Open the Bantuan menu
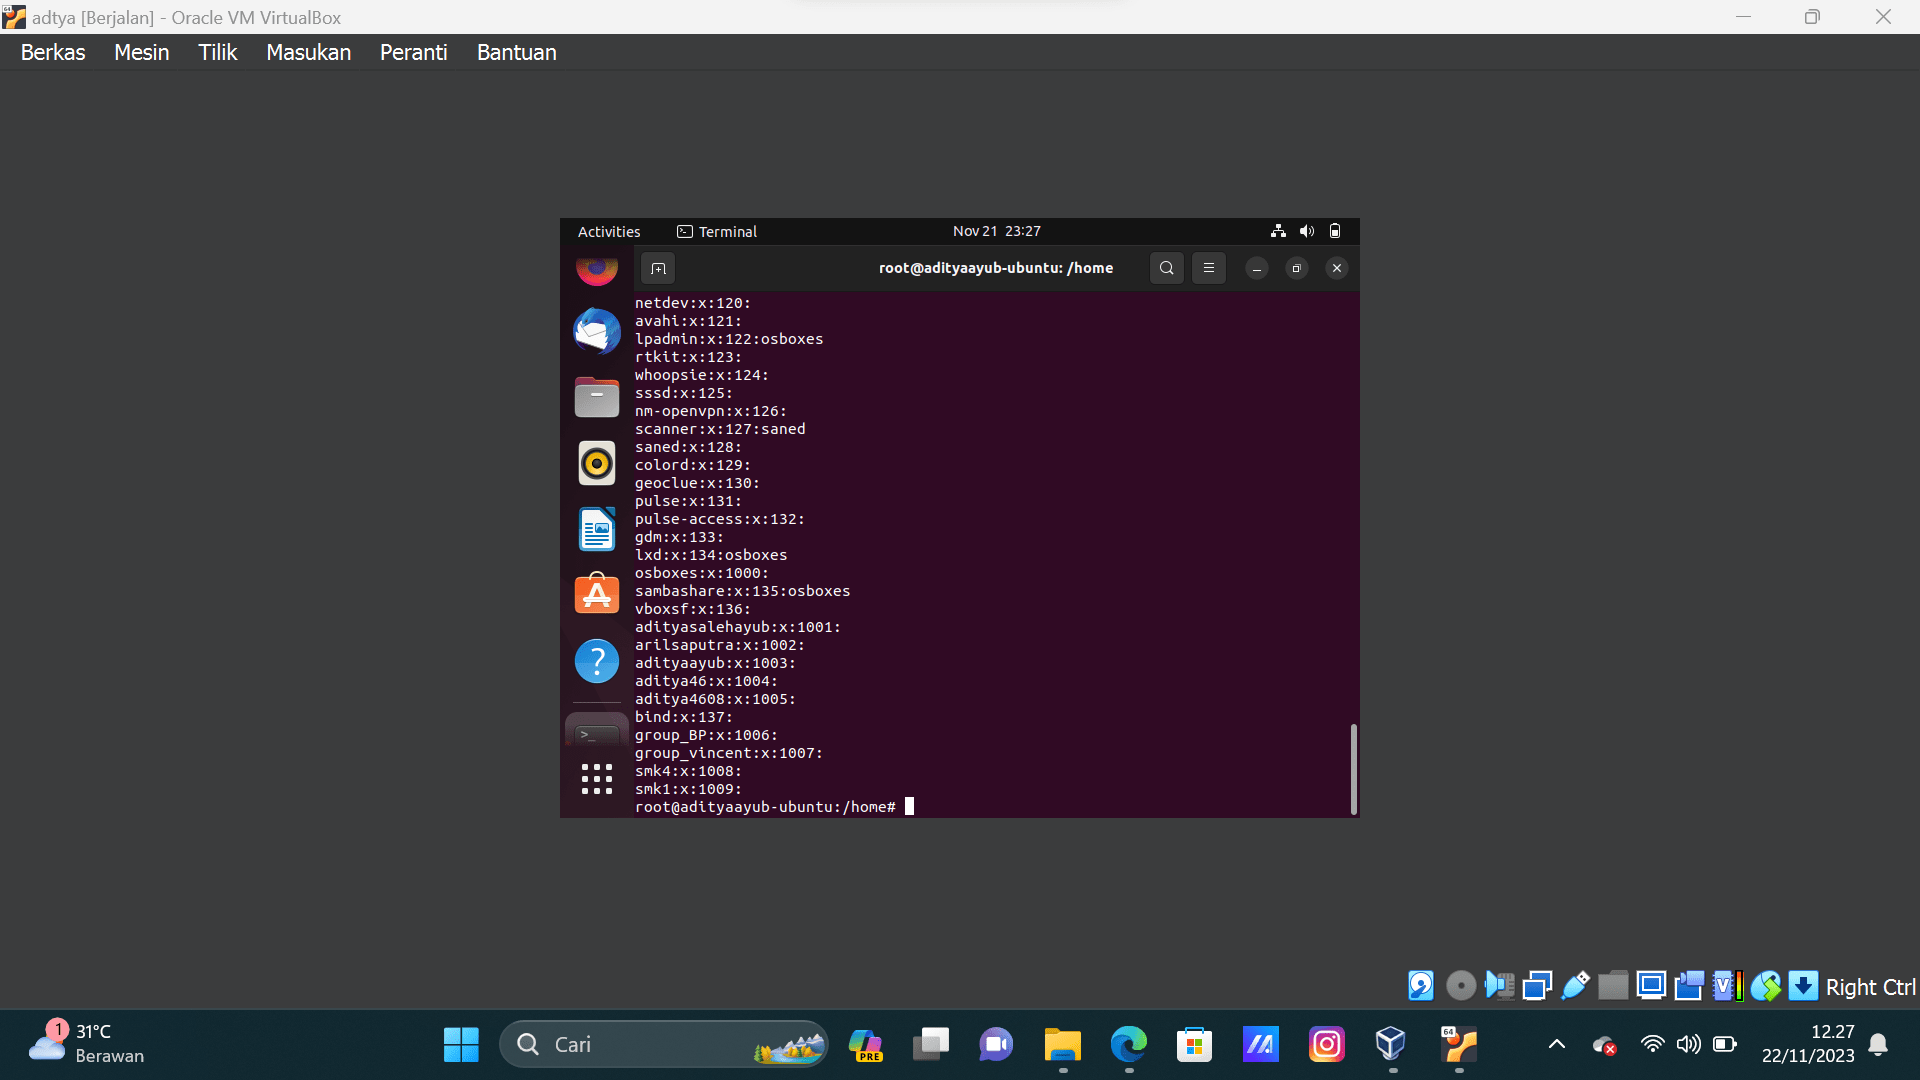The width and height of the screenshot is (1920, 1080). point(516,52)
